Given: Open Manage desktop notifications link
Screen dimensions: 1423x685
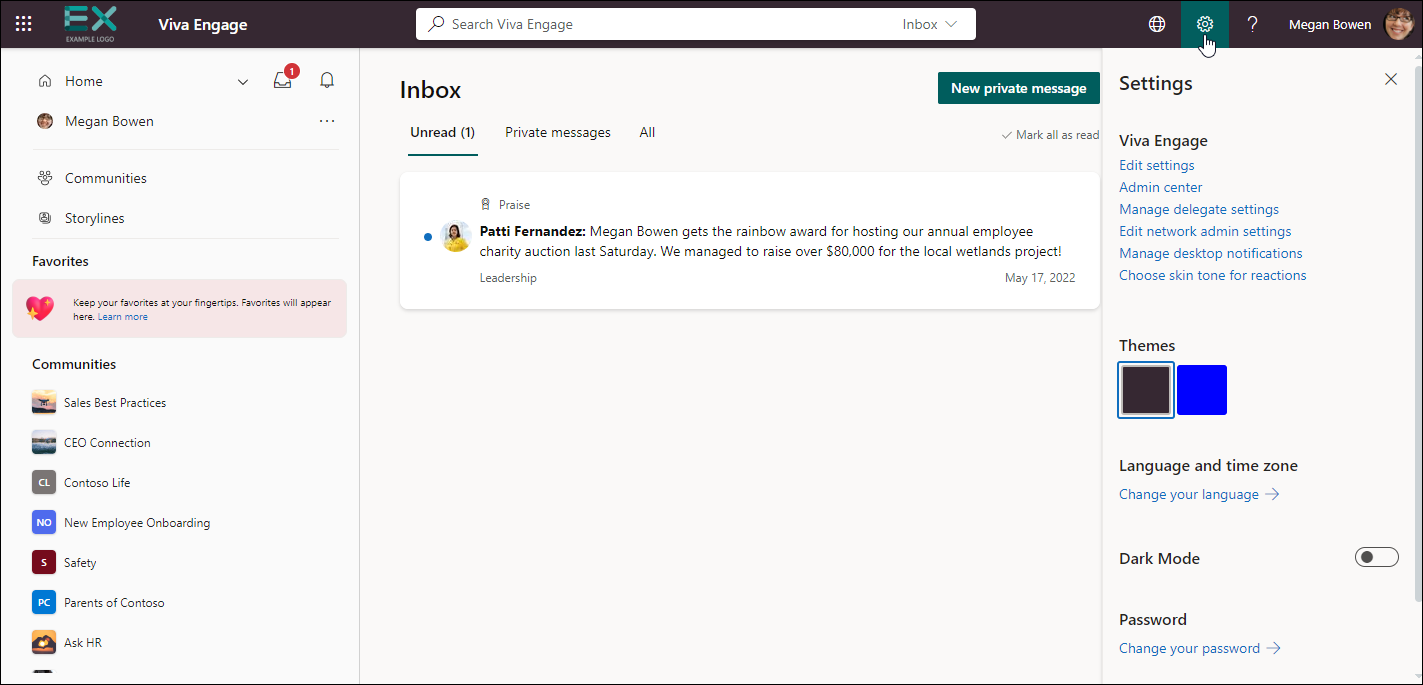Looking at the screenshot, I should (x=1211, y=253).
